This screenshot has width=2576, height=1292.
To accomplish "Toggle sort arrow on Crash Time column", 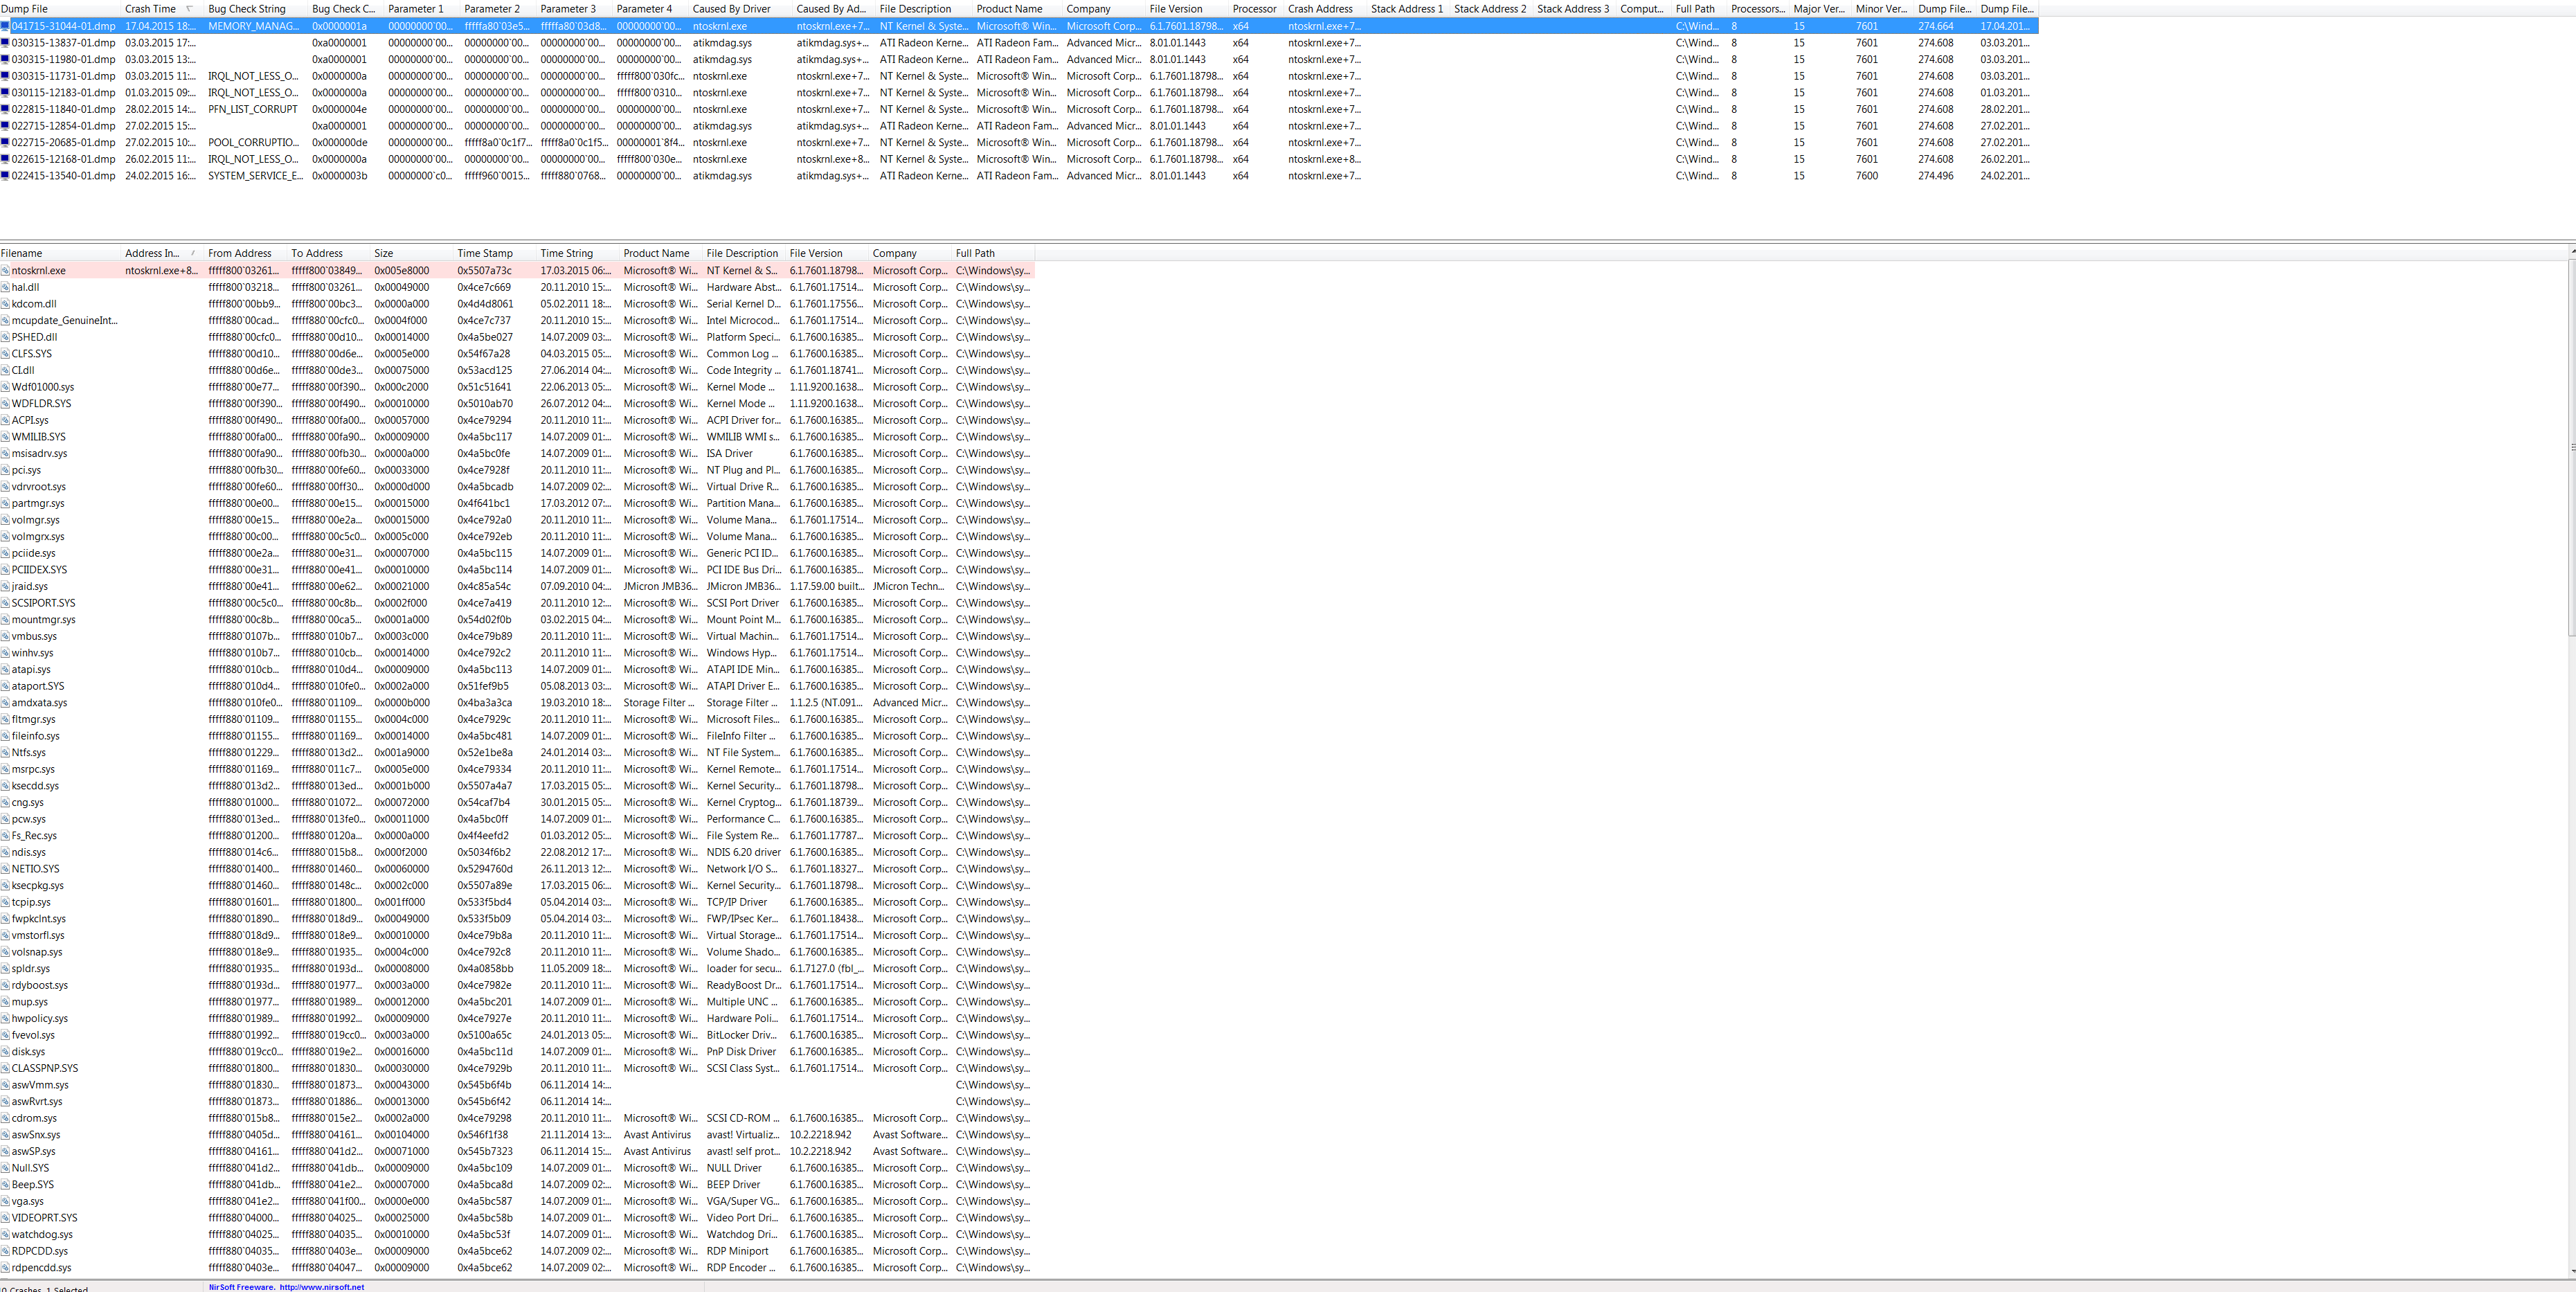I will click(x=189, y=9).
